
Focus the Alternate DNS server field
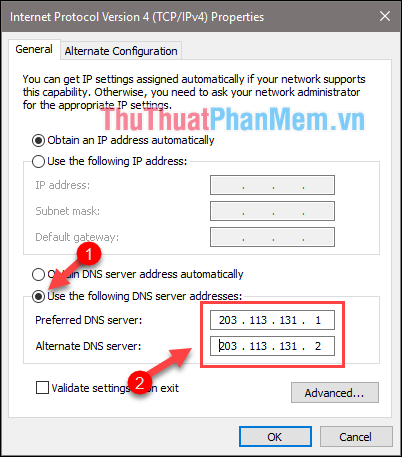(272, 346)
